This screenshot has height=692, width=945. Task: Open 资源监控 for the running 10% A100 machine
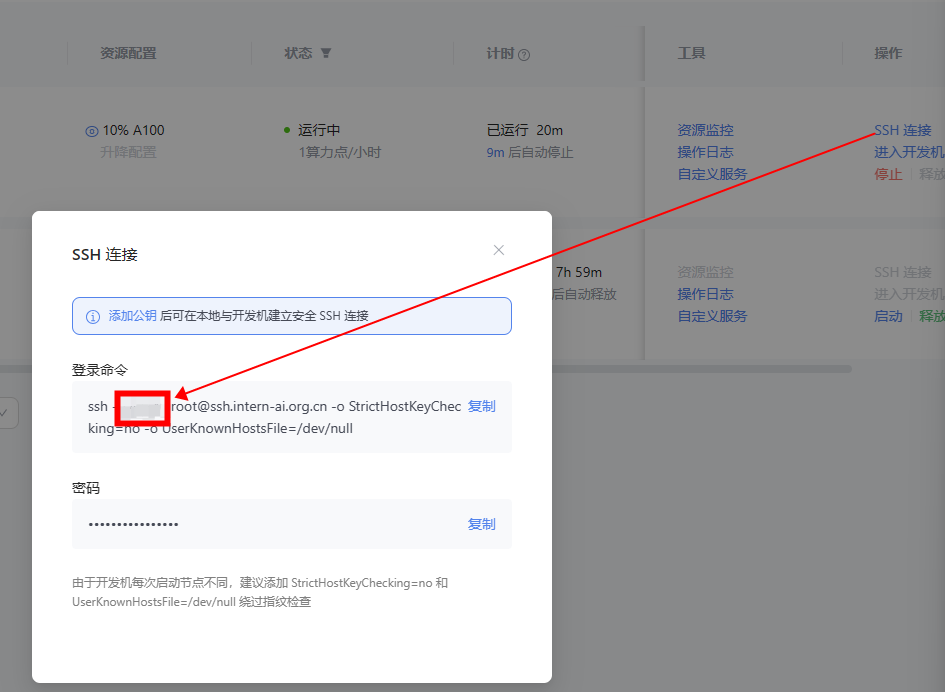[x=705, y=130]
